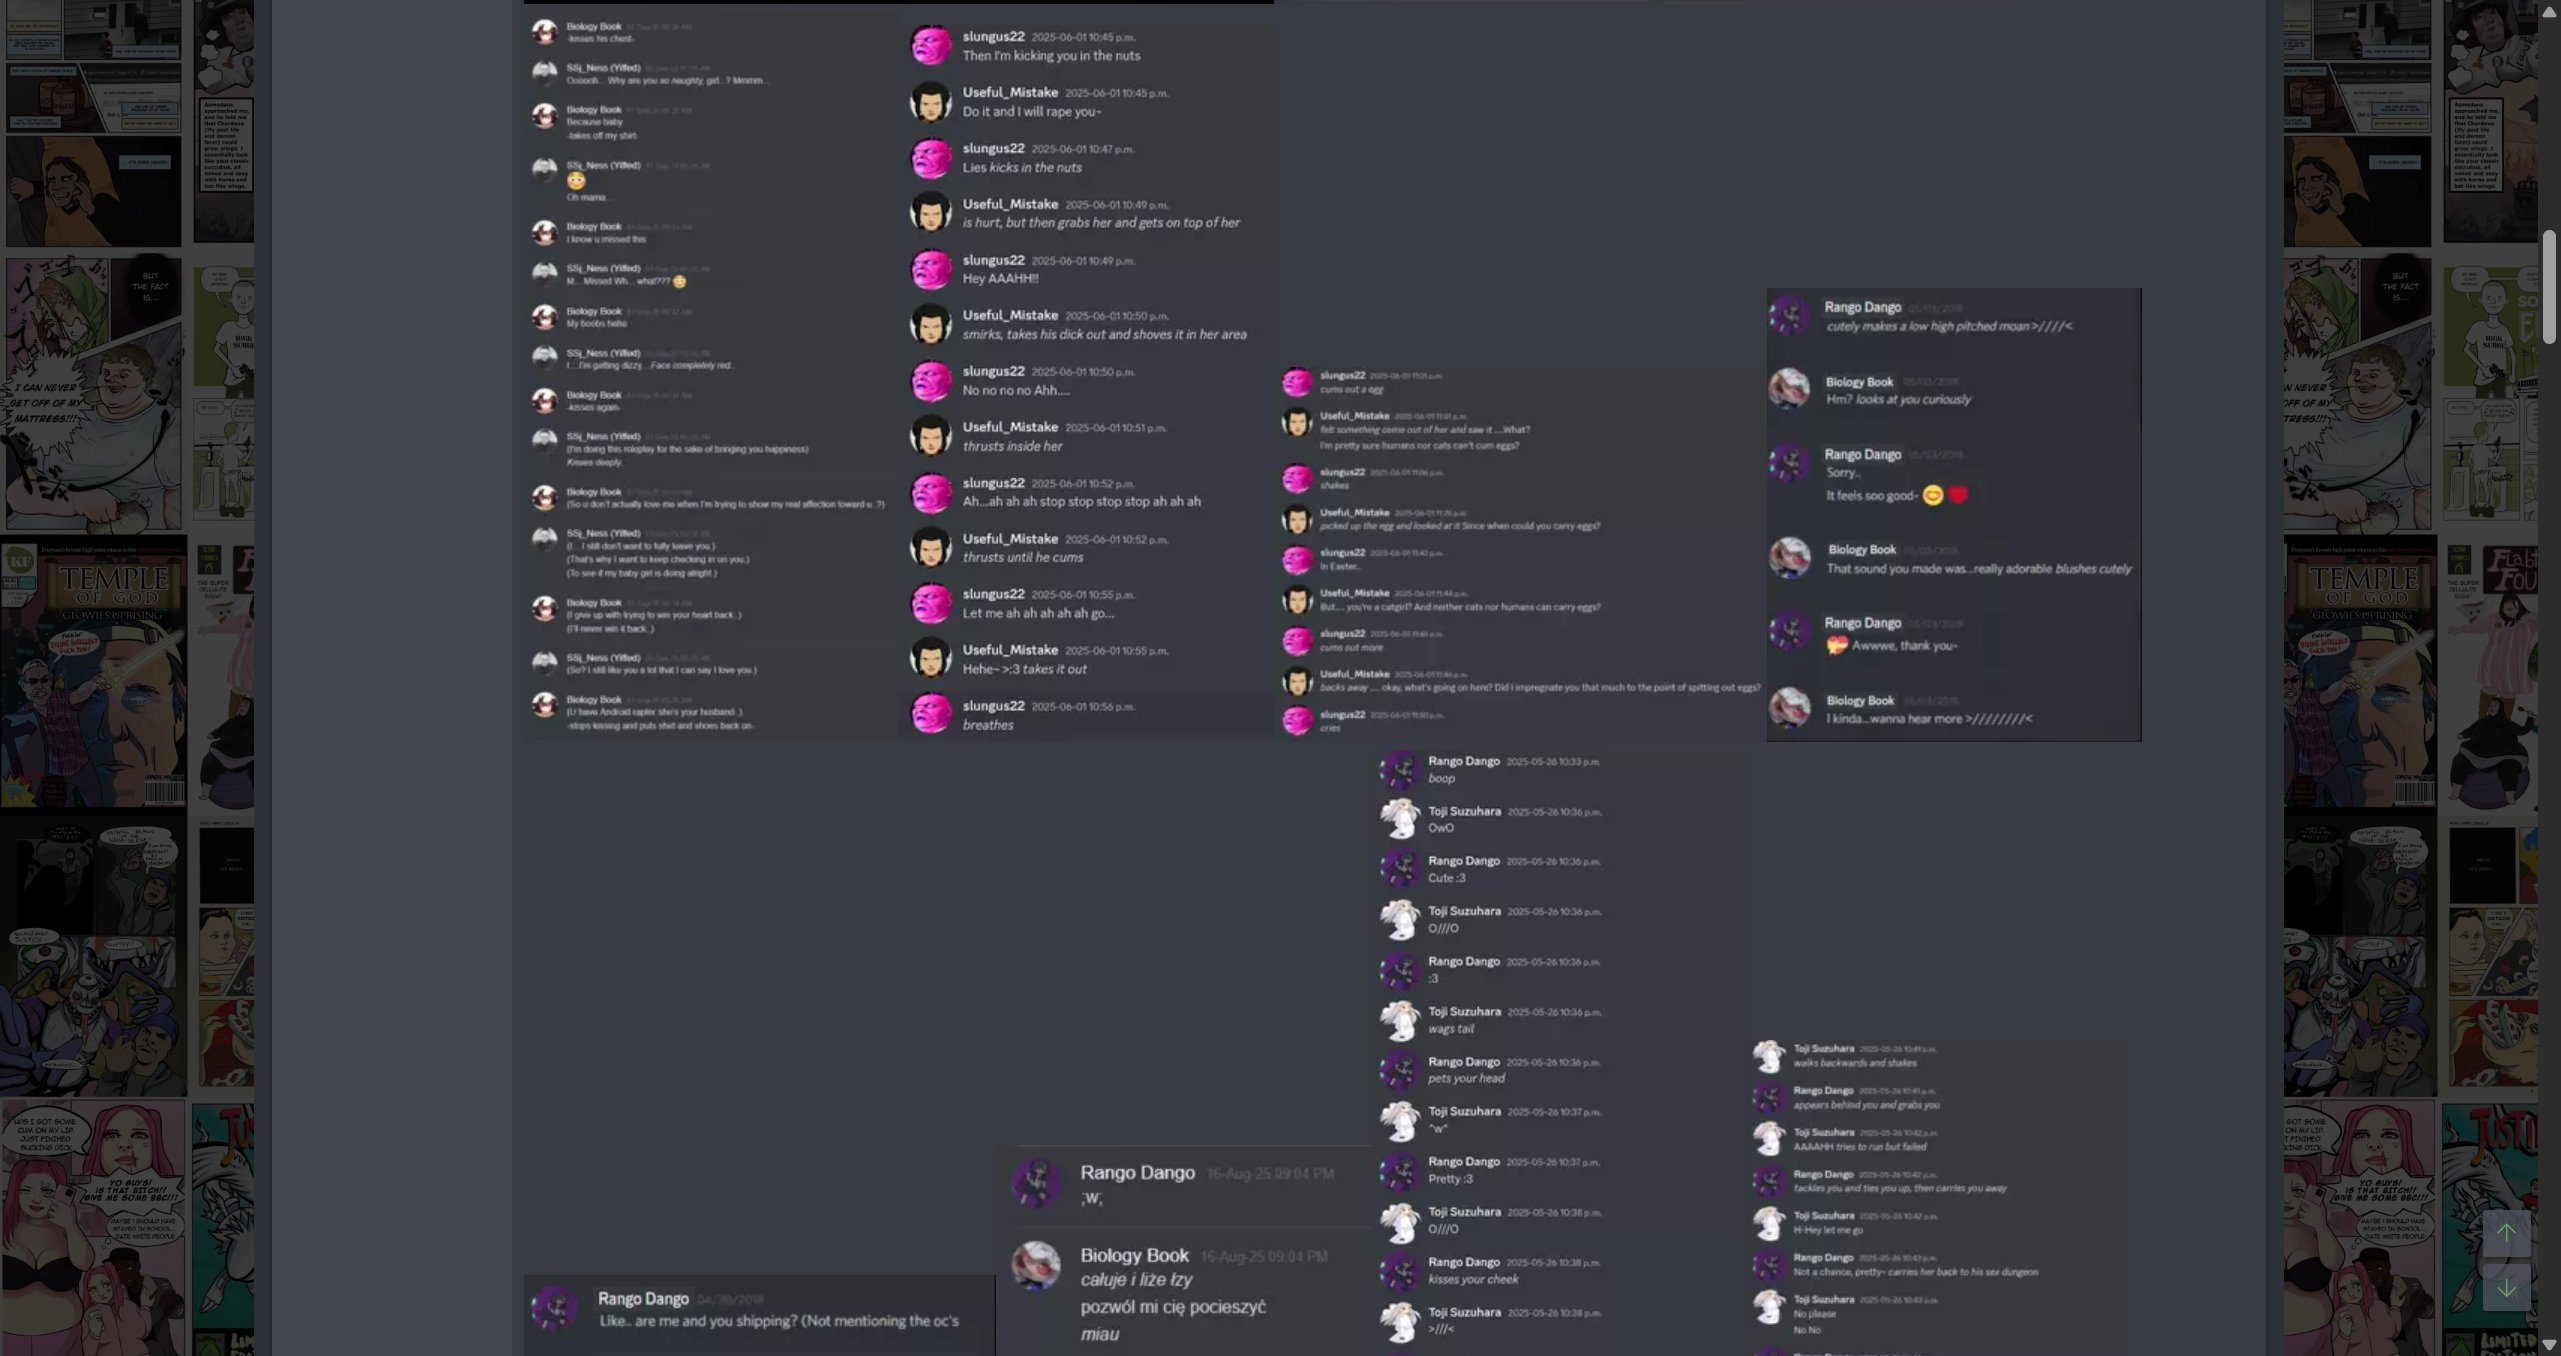Open Biology Book's avatar on the 16-Aug-25 message
Screen dimensions: 2561x1356
pos(1037,1266)
